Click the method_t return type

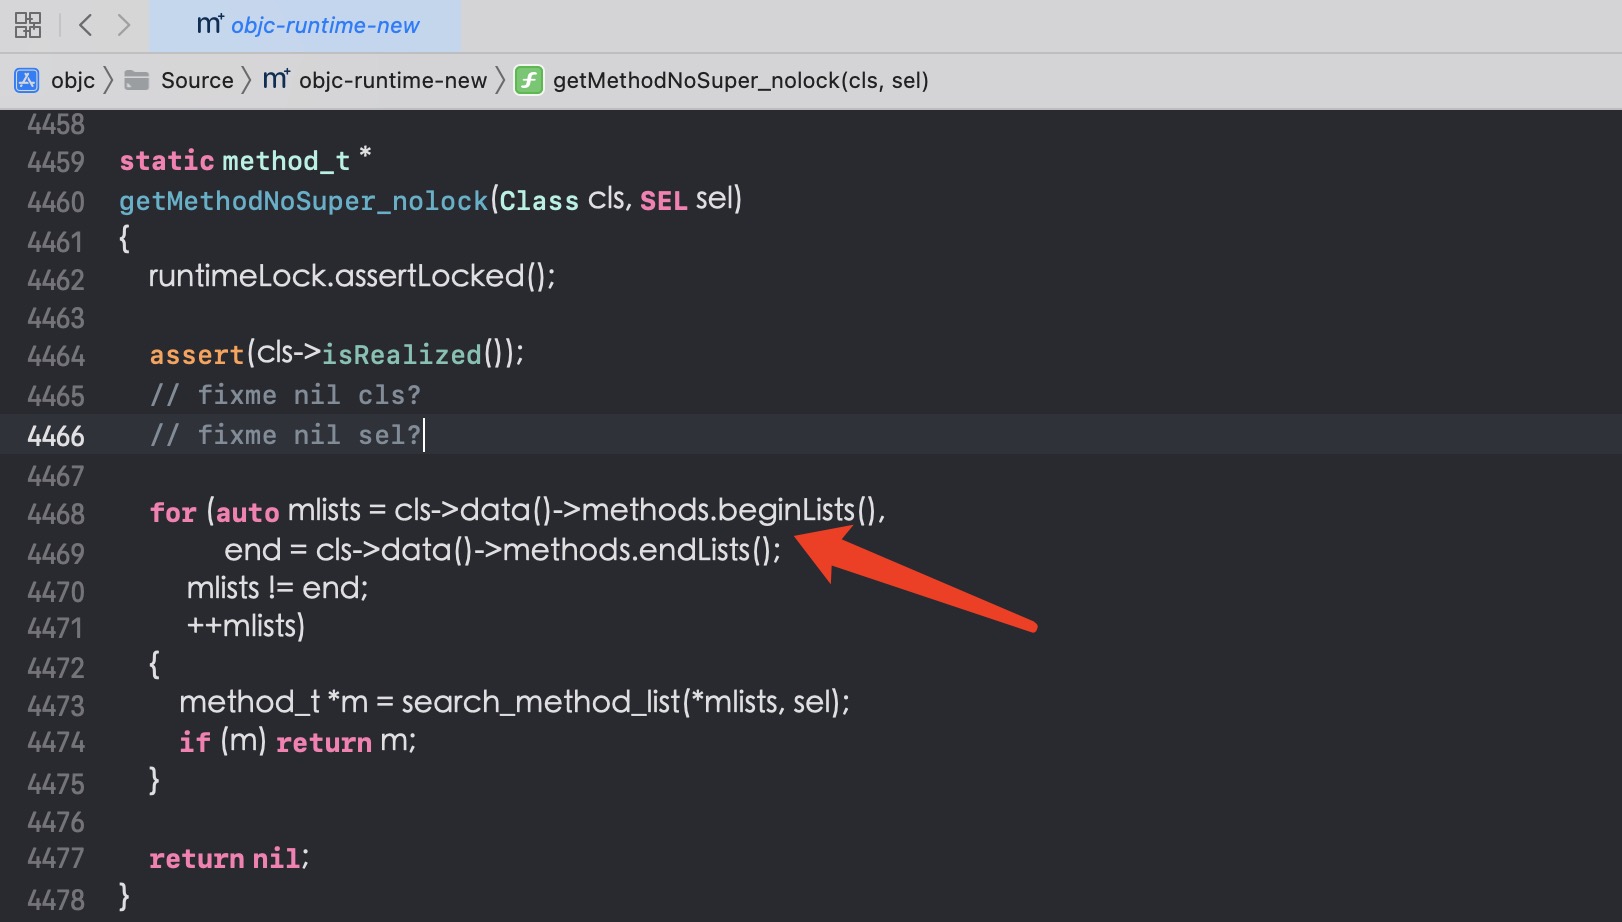point(286,161)
